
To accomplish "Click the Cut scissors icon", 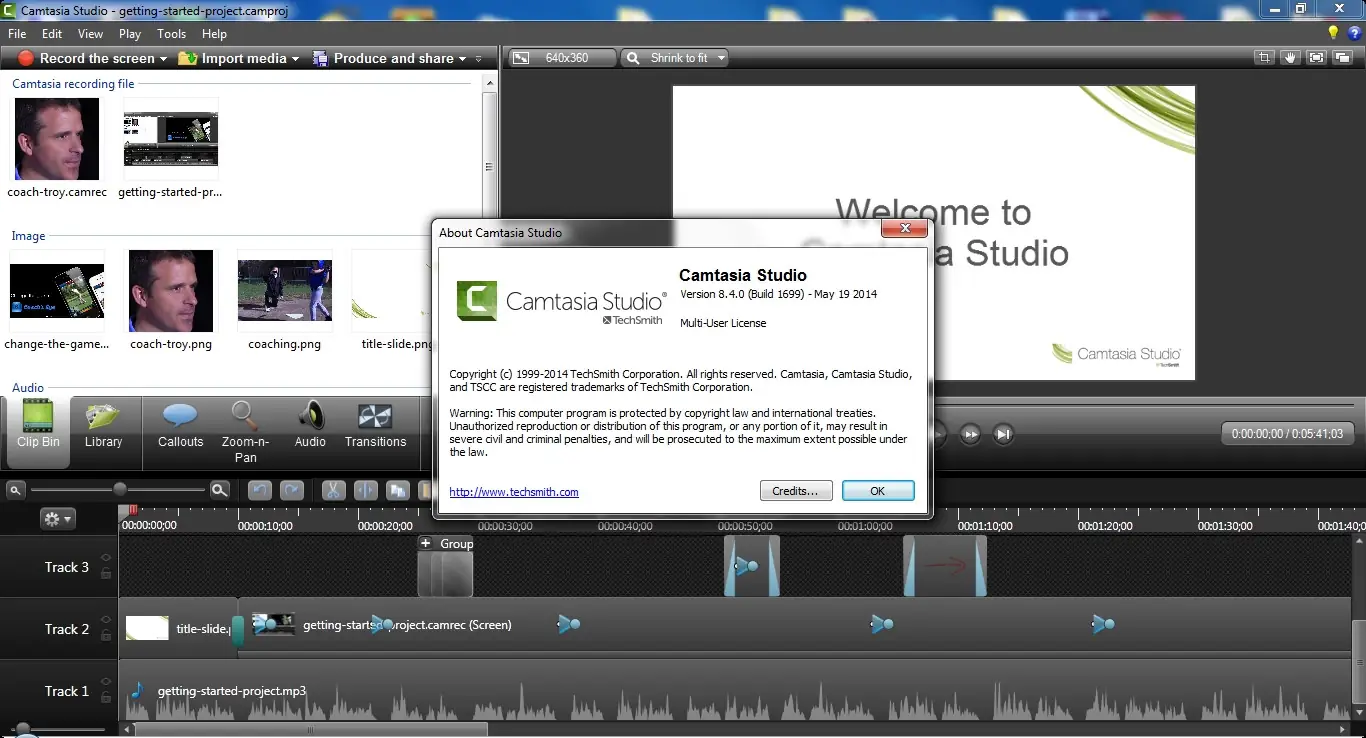I will coord(333,490).
